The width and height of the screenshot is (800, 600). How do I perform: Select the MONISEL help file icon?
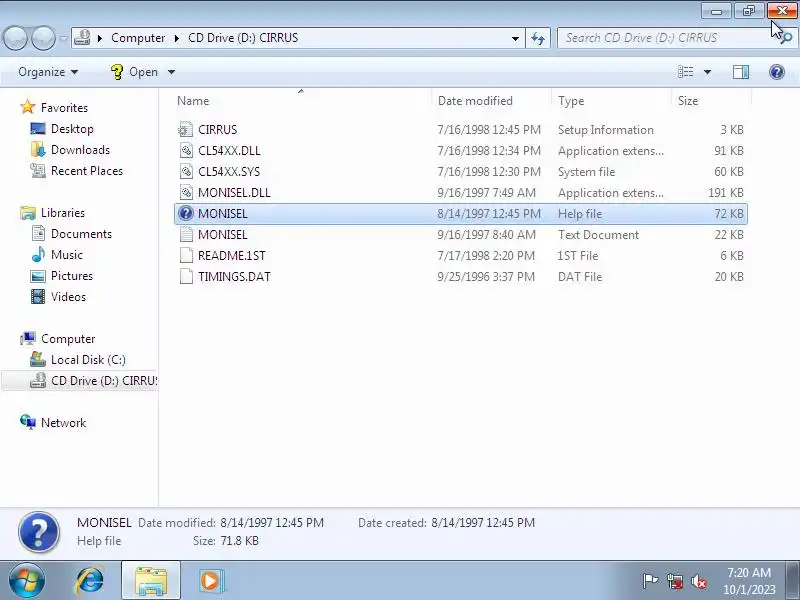click(x=186, y=213)
